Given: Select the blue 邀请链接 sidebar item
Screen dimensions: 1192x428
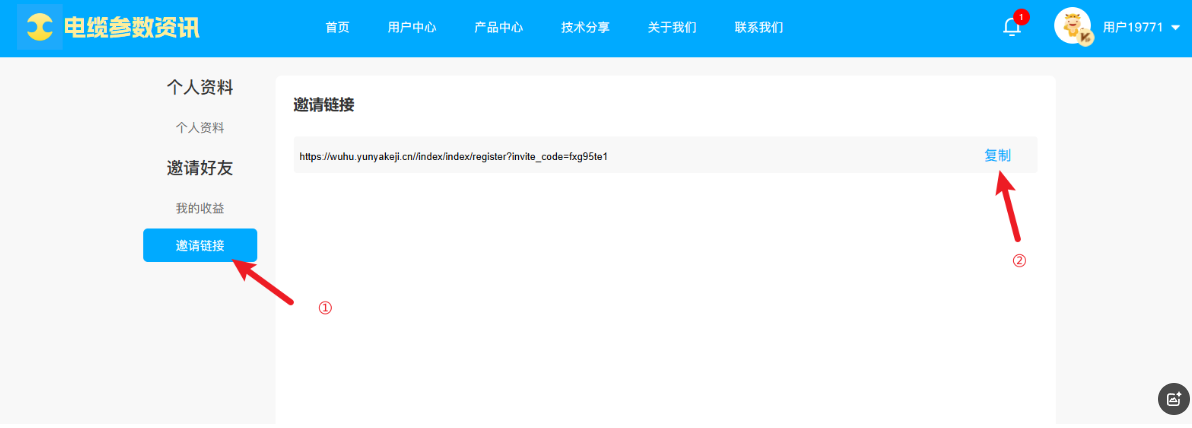Looking at the screenshot, I should tap(200, 246).
